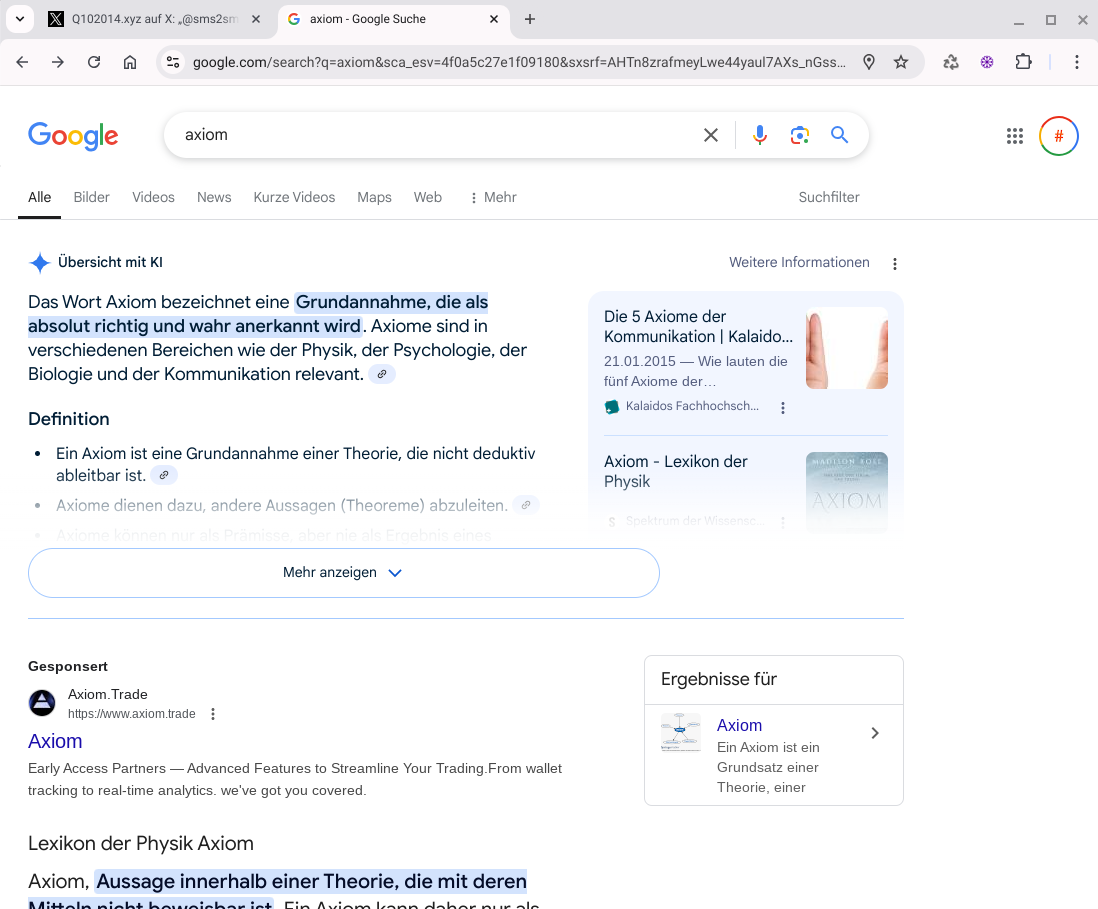Open Chrome three-dot menu
The height and width of the screenshot is (909, 1098).
[1077, 62]
